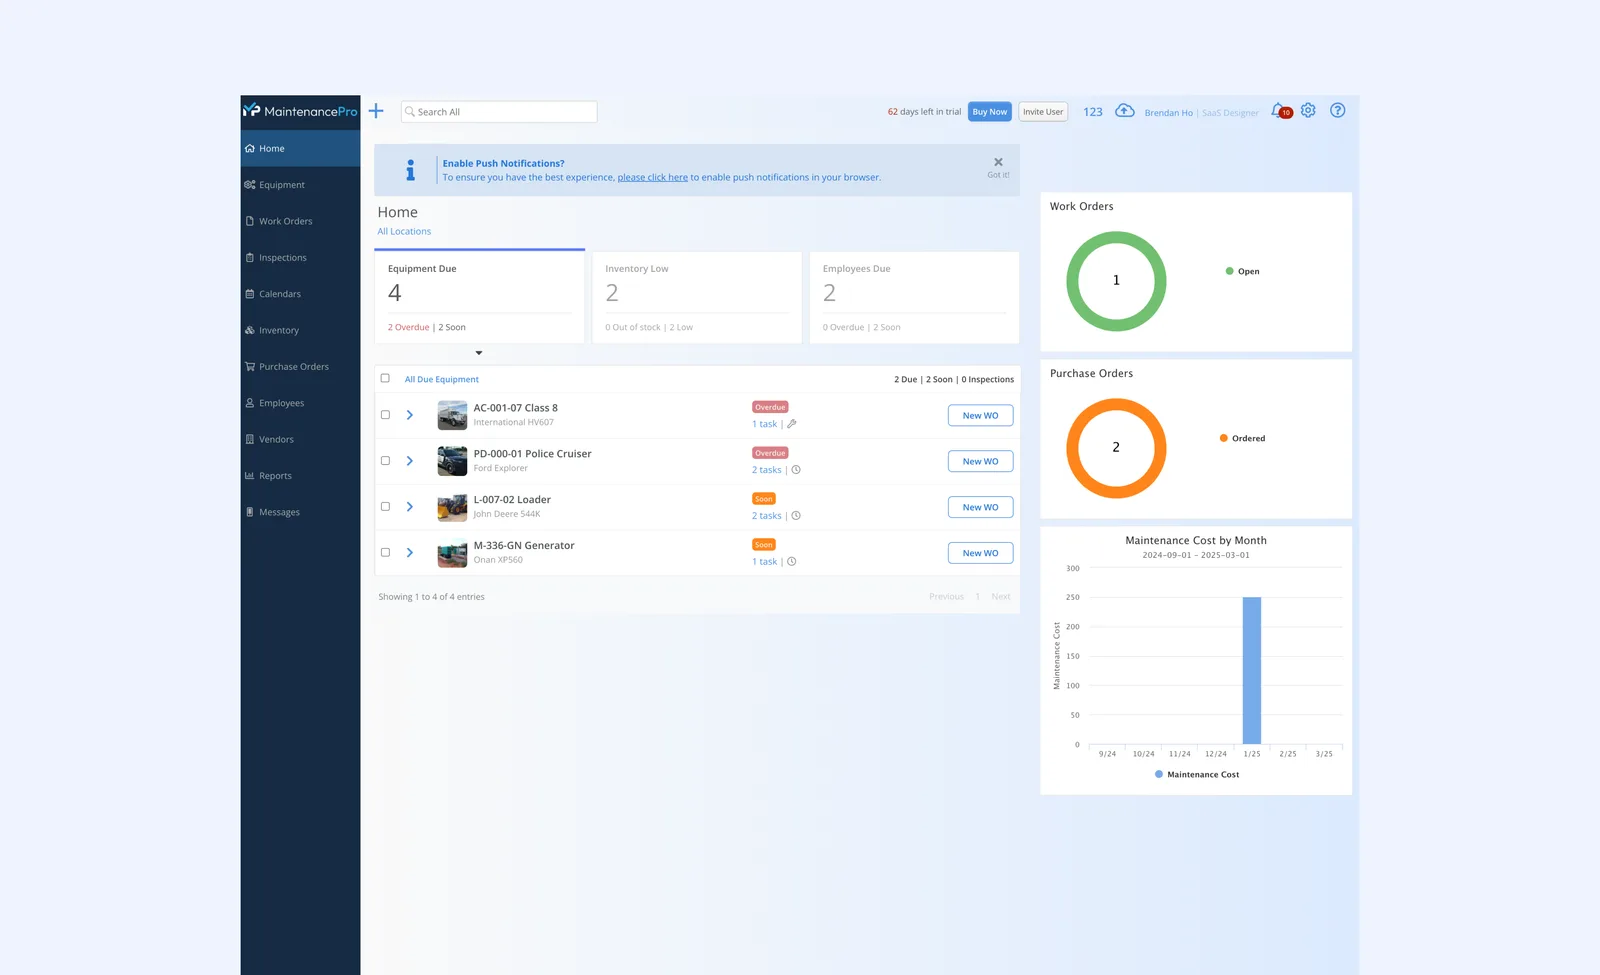Click New WO for L-007-02 Loader
This screenshot has width=1600, height=975.
(x=980, y=508)
